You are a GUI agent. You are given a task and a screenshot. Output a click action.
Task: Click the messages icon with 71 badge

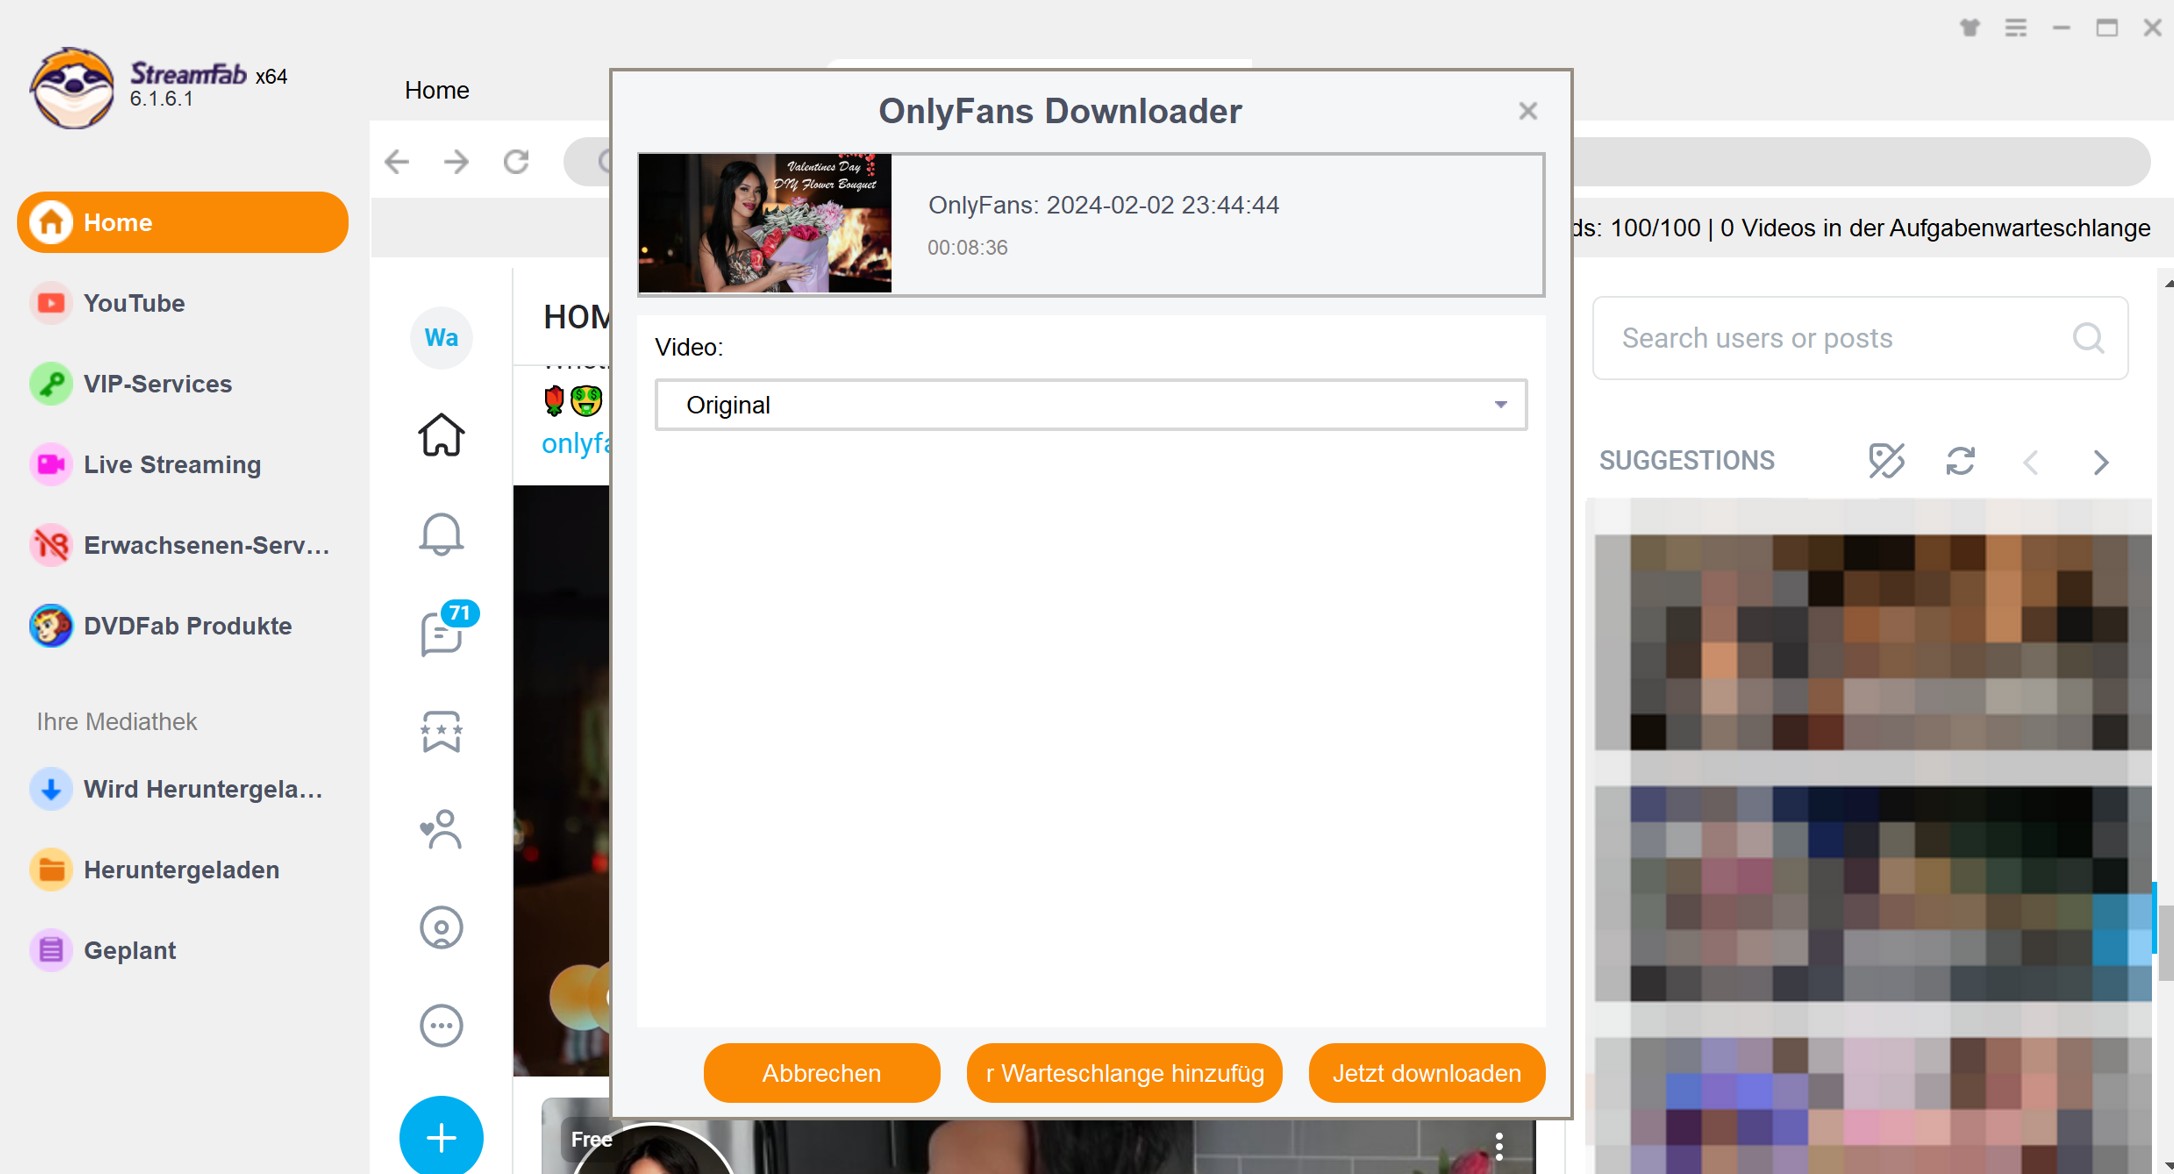click(x=441, y=636)
